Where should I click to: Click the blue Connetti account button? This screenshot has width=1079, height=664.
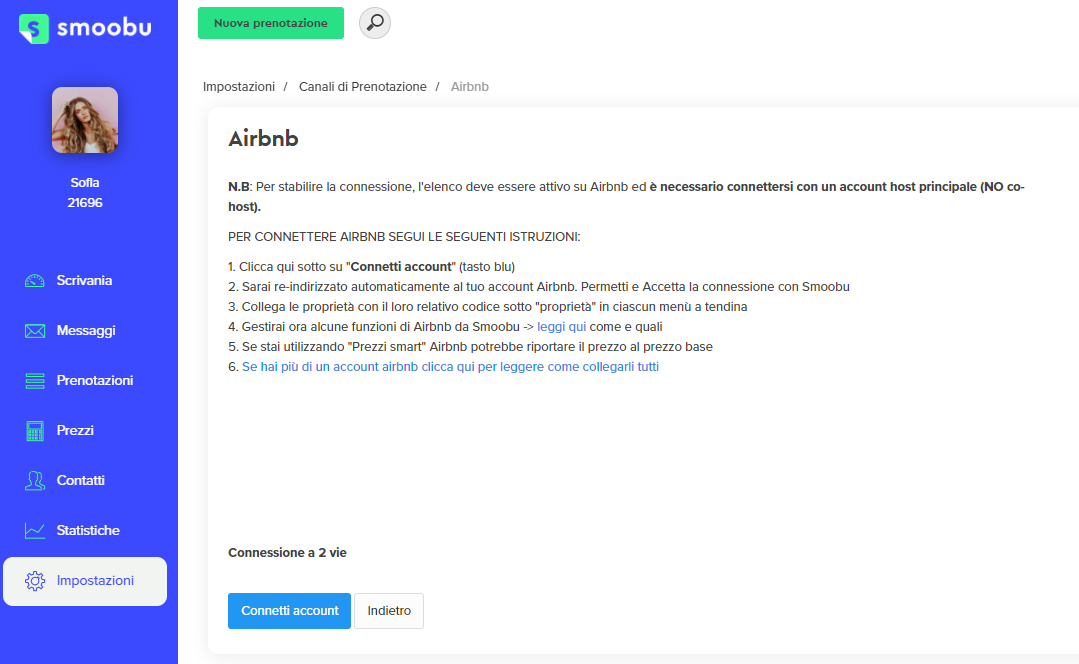[x=289, y=611]
